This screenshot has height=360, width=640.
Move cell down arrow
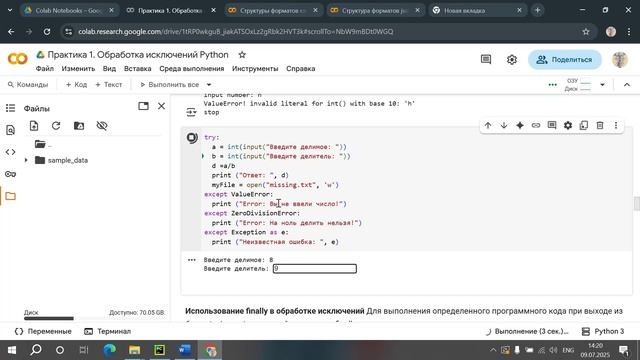point(504,125)
